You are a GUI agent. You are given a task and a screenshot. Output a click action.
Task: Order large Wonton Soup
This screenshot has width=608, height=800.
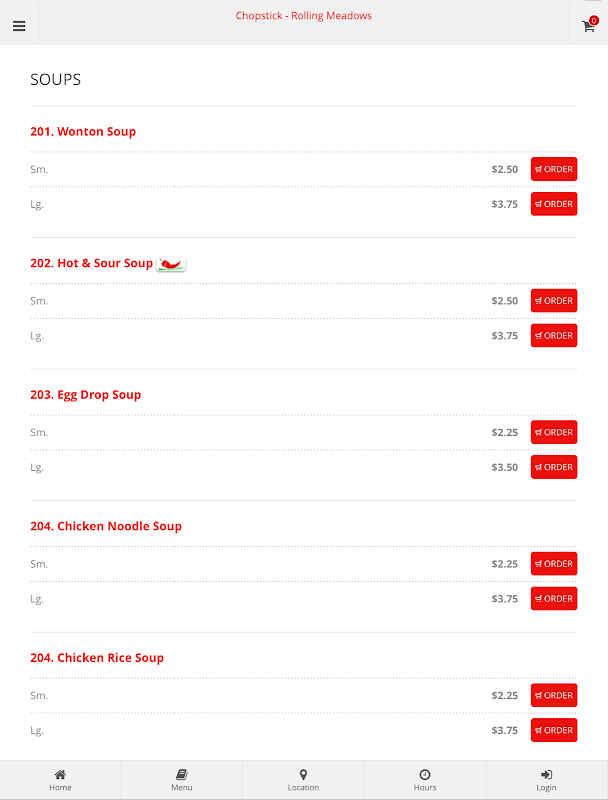pos(554,204)
